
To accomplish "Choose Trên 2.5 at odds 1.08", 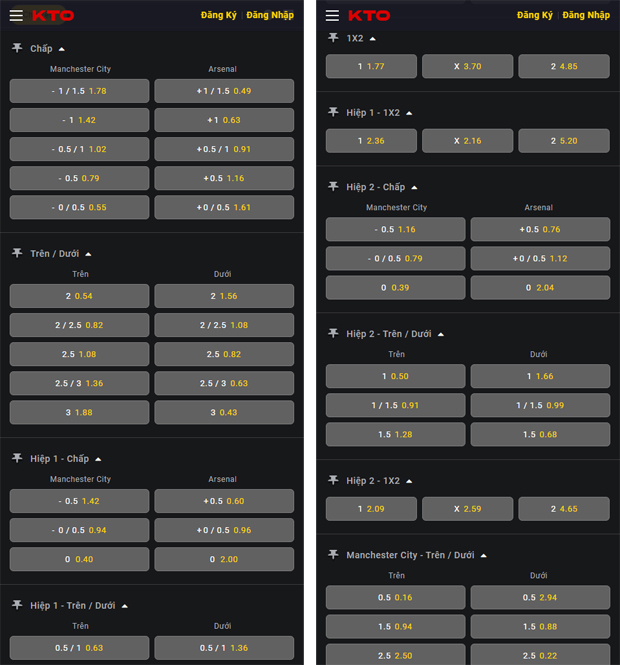I will pyautogui.click(x=79, y=354).
